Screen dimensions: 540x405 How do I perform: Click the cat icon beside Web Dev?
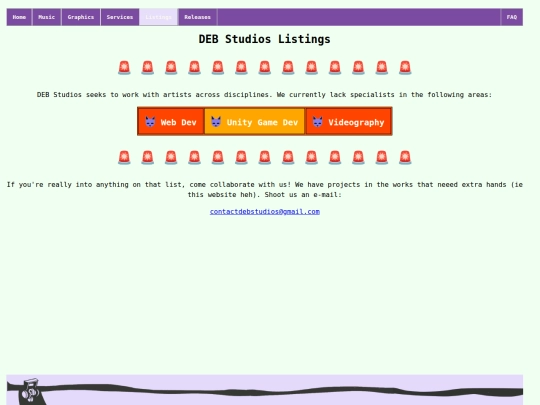pyautogui.click(x=150, y=122)
